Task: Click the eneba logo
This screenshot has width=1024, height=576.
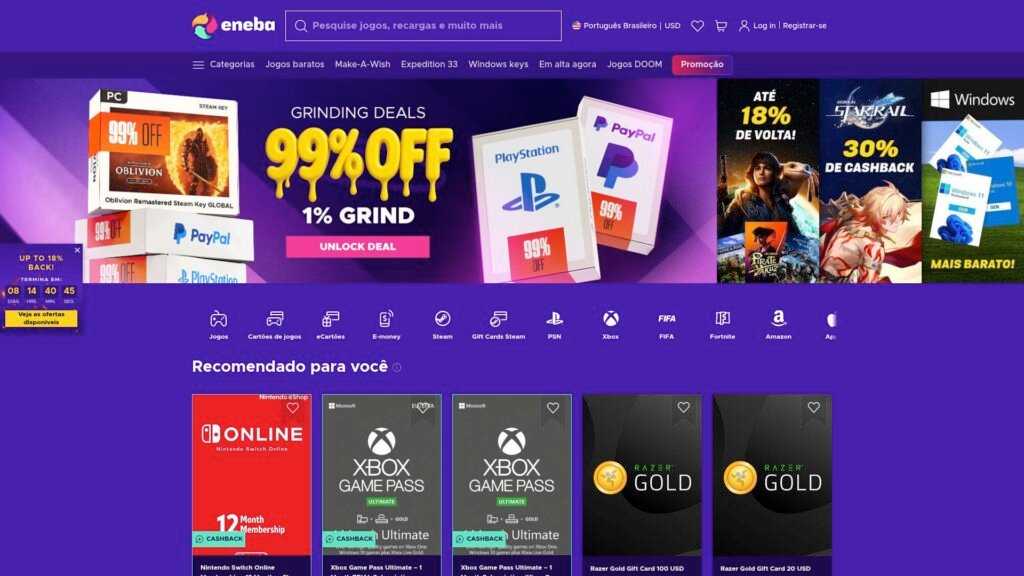Action: pyautogui.click(x=233, y=26)
